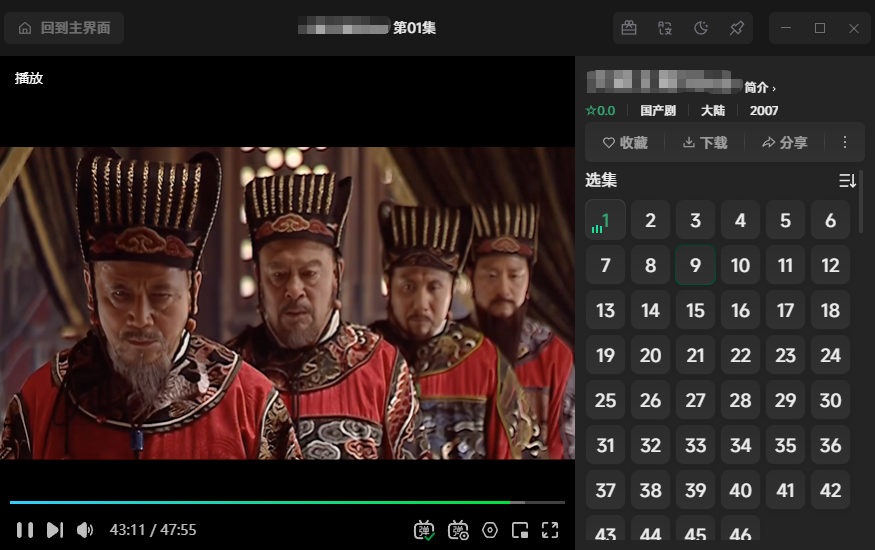Choose episode 15
Image resolution: width=875 pixels, height=550 pixels.
tap(695, 310)
